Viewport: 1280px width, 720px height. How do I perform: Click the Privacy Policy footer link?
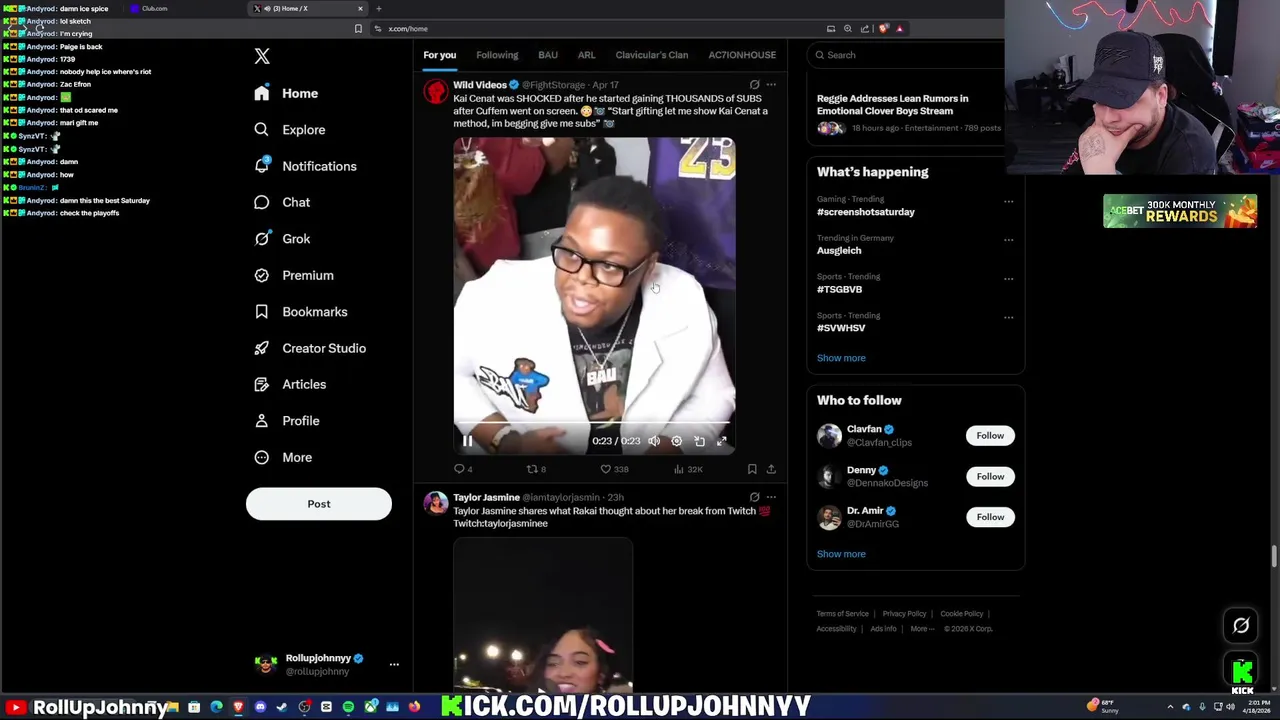click(904, 614)
